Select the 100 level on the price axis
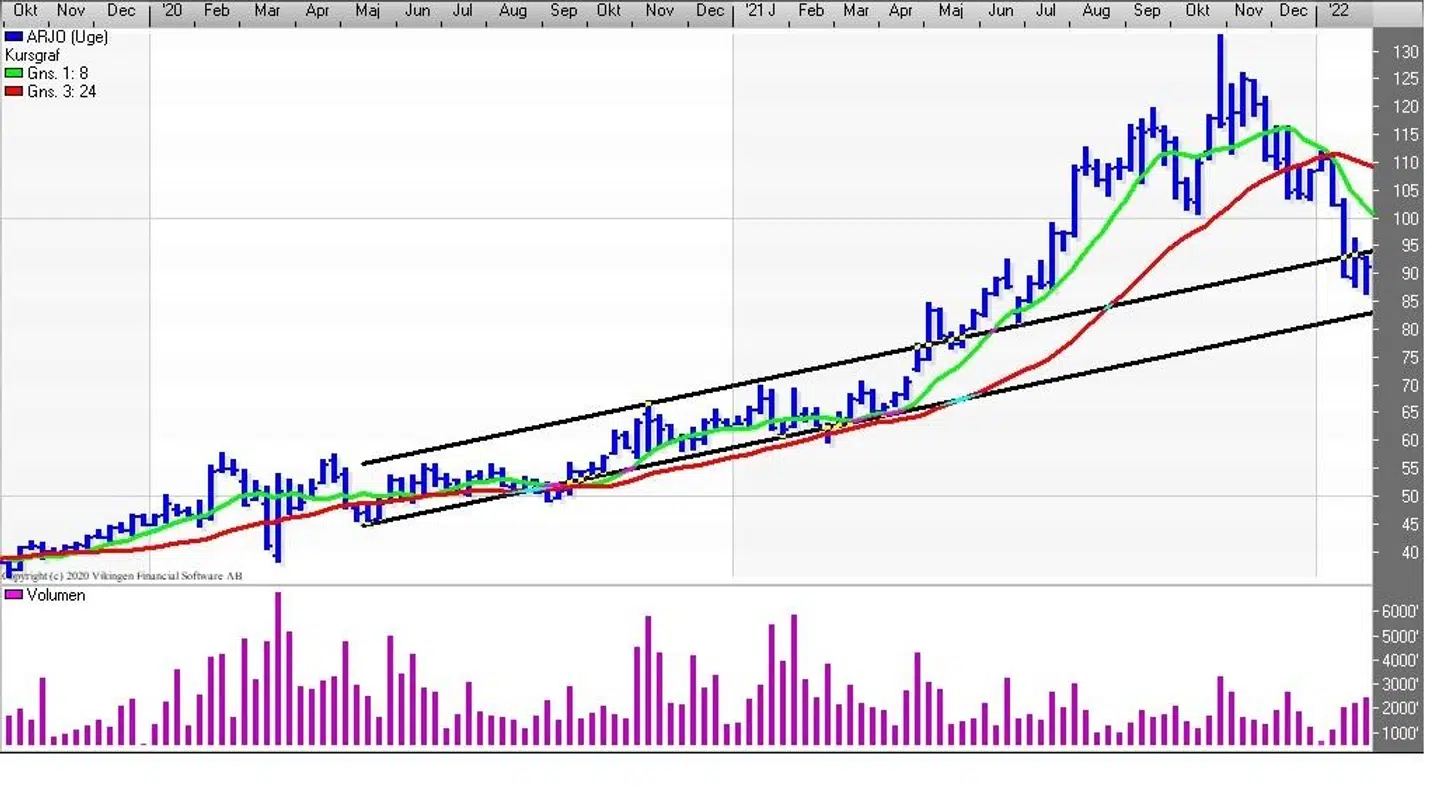Viewport: 1440px width, 810px height. point(1408,219)
